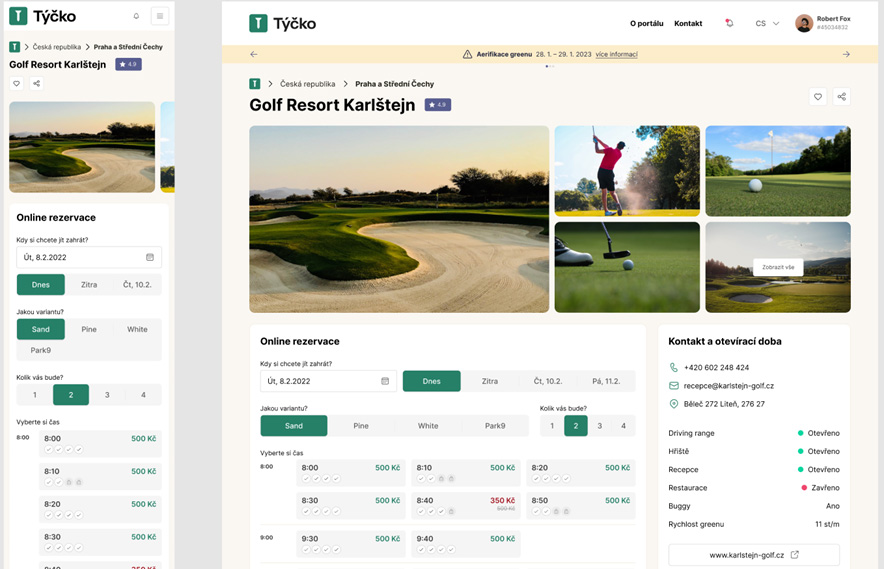Expand the CS language dropdown
The image size is (884, 569).
point(767,23)
